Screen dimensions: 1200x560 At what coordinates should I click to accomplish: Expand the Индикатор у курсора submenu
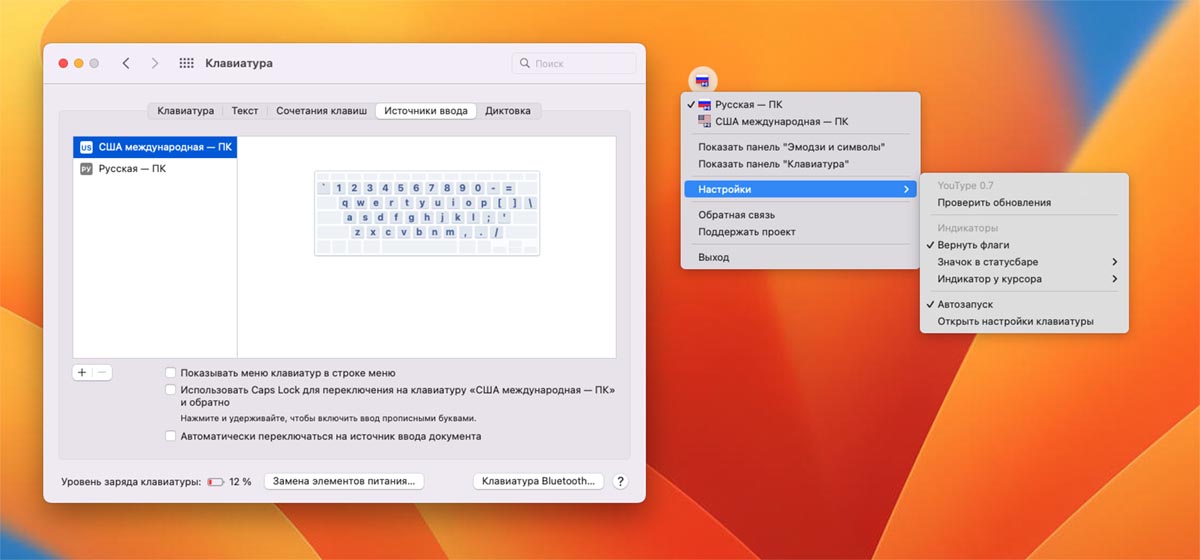pyautogui.click(x=1023, y=279)
